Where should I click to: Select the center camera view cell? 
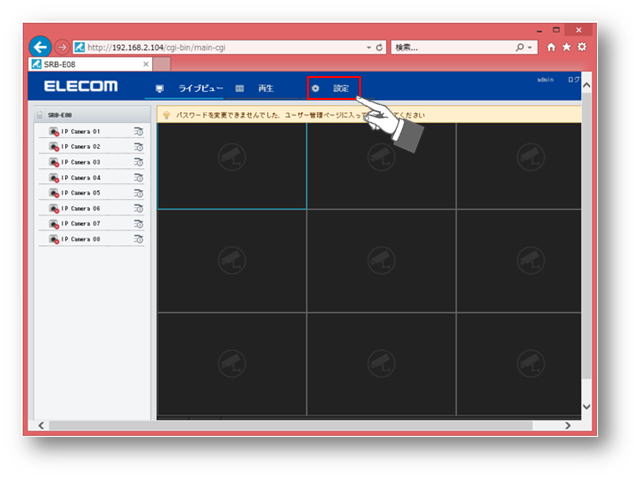pyautogui.click(x=381, y=261)
